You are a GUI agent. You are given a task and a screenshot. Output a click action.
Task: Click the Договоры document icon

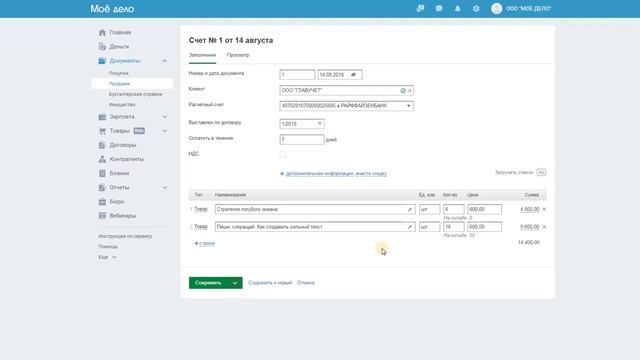[x=102, y=145]
